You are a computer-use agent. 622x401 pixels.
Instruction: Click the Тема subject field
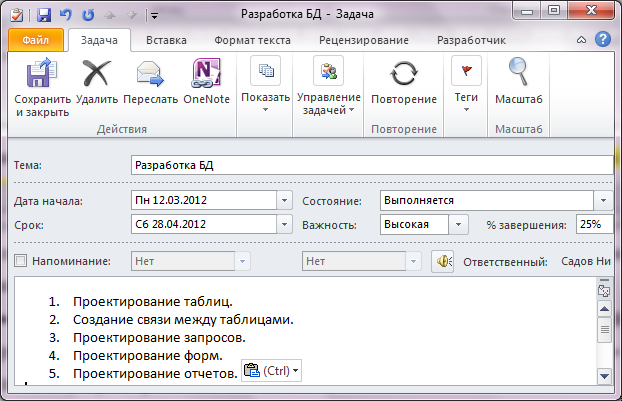point(372,165)
